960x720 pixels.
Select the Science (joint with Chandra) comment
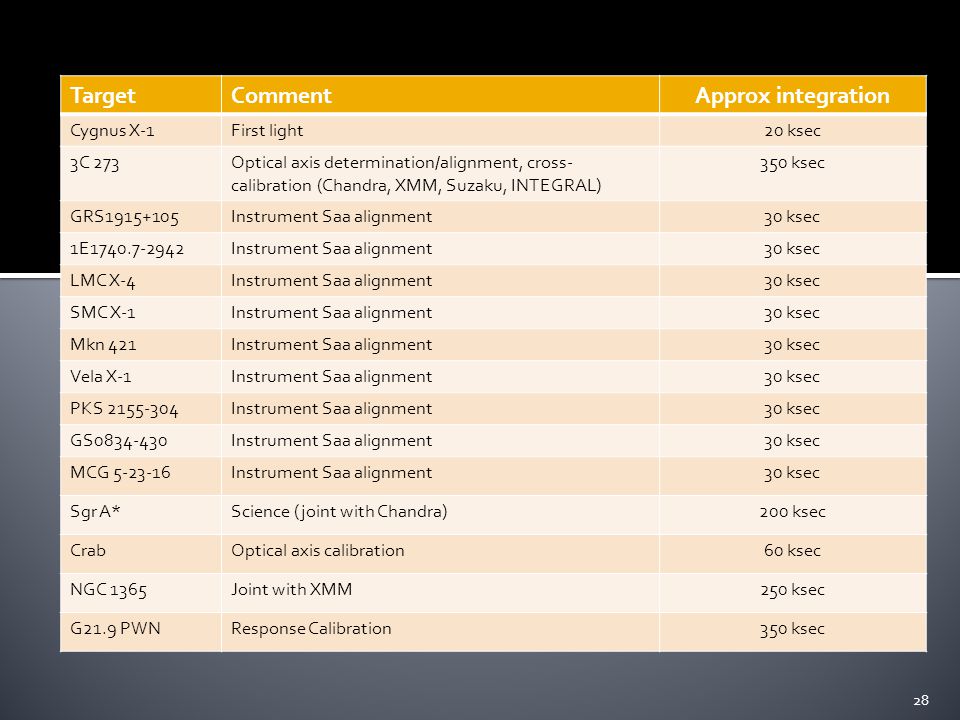(x=339, y=511)
